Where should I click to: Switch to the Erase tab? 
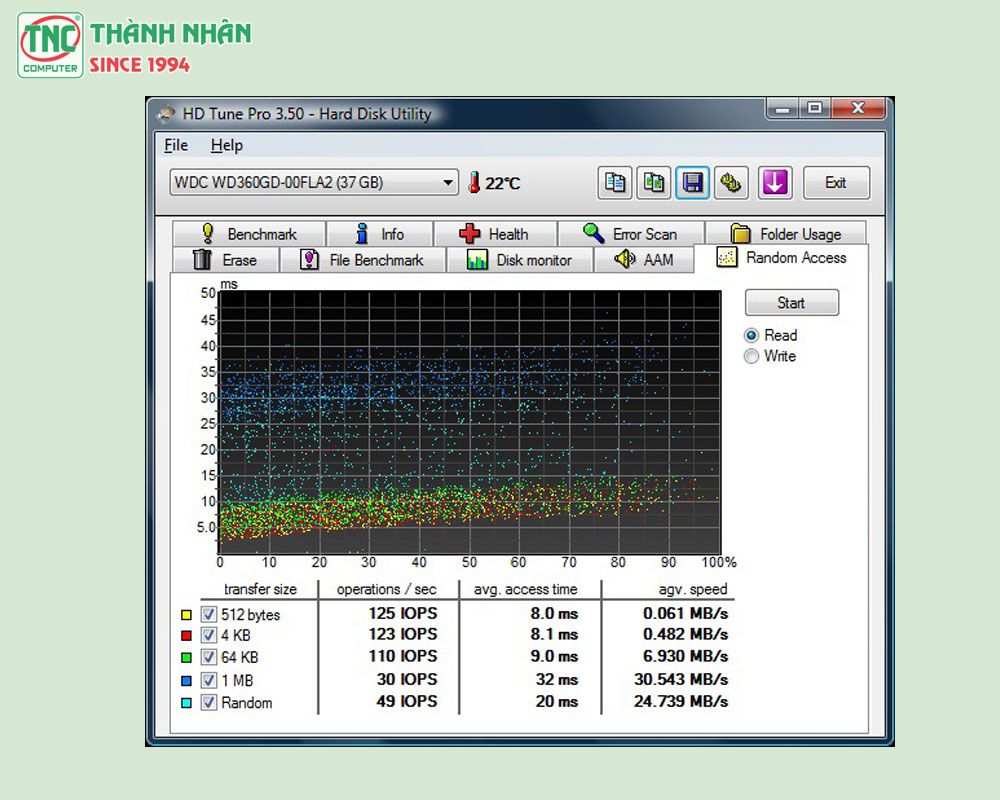(226, 260)
